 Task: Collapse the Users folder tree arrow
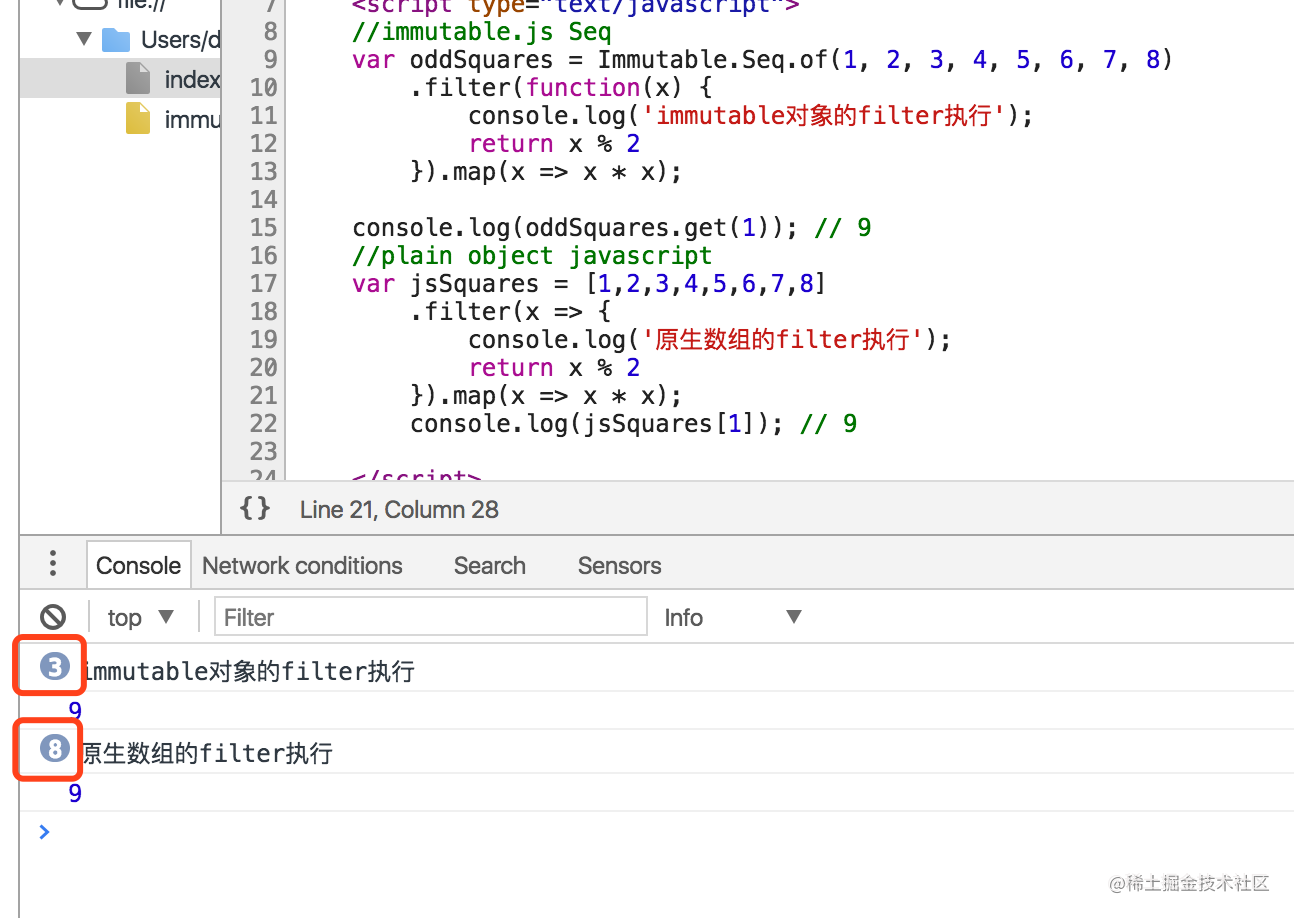click(83, 40)
